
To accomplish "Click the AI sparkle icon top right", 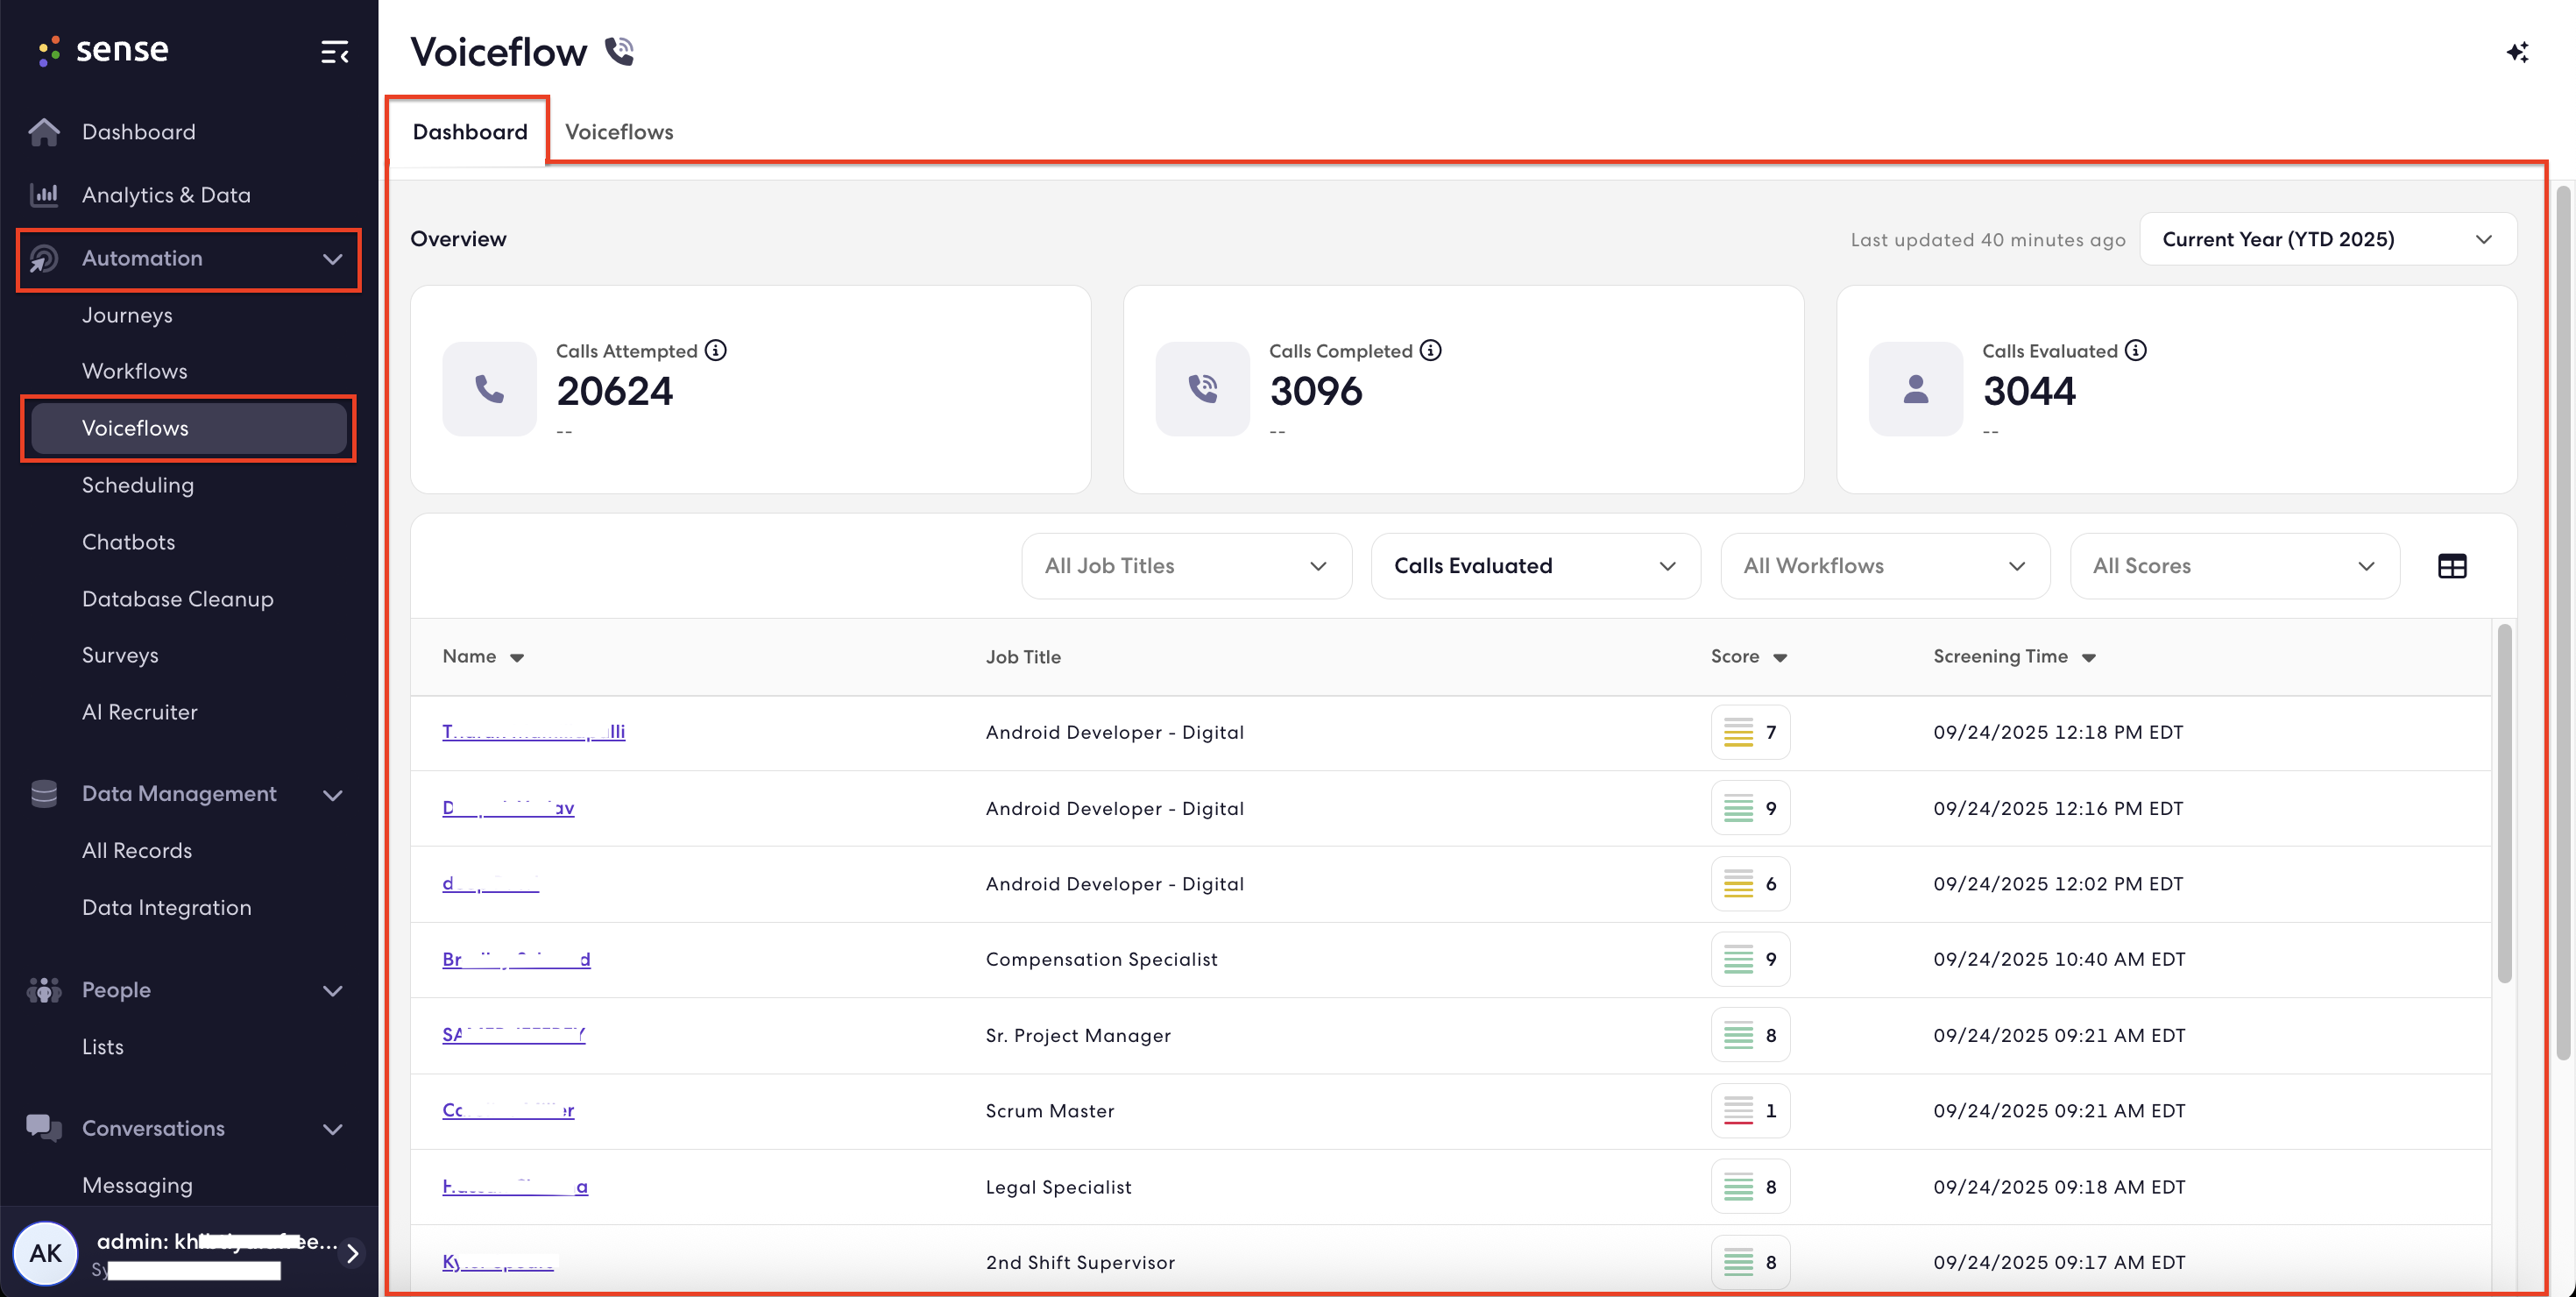I will tap(2517, 52).
